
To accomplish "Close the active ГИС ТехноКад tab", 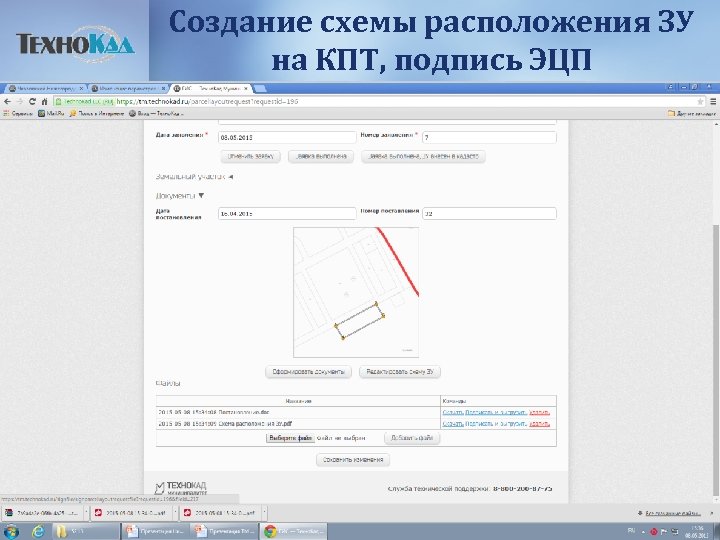I will (x=246, y=88).
